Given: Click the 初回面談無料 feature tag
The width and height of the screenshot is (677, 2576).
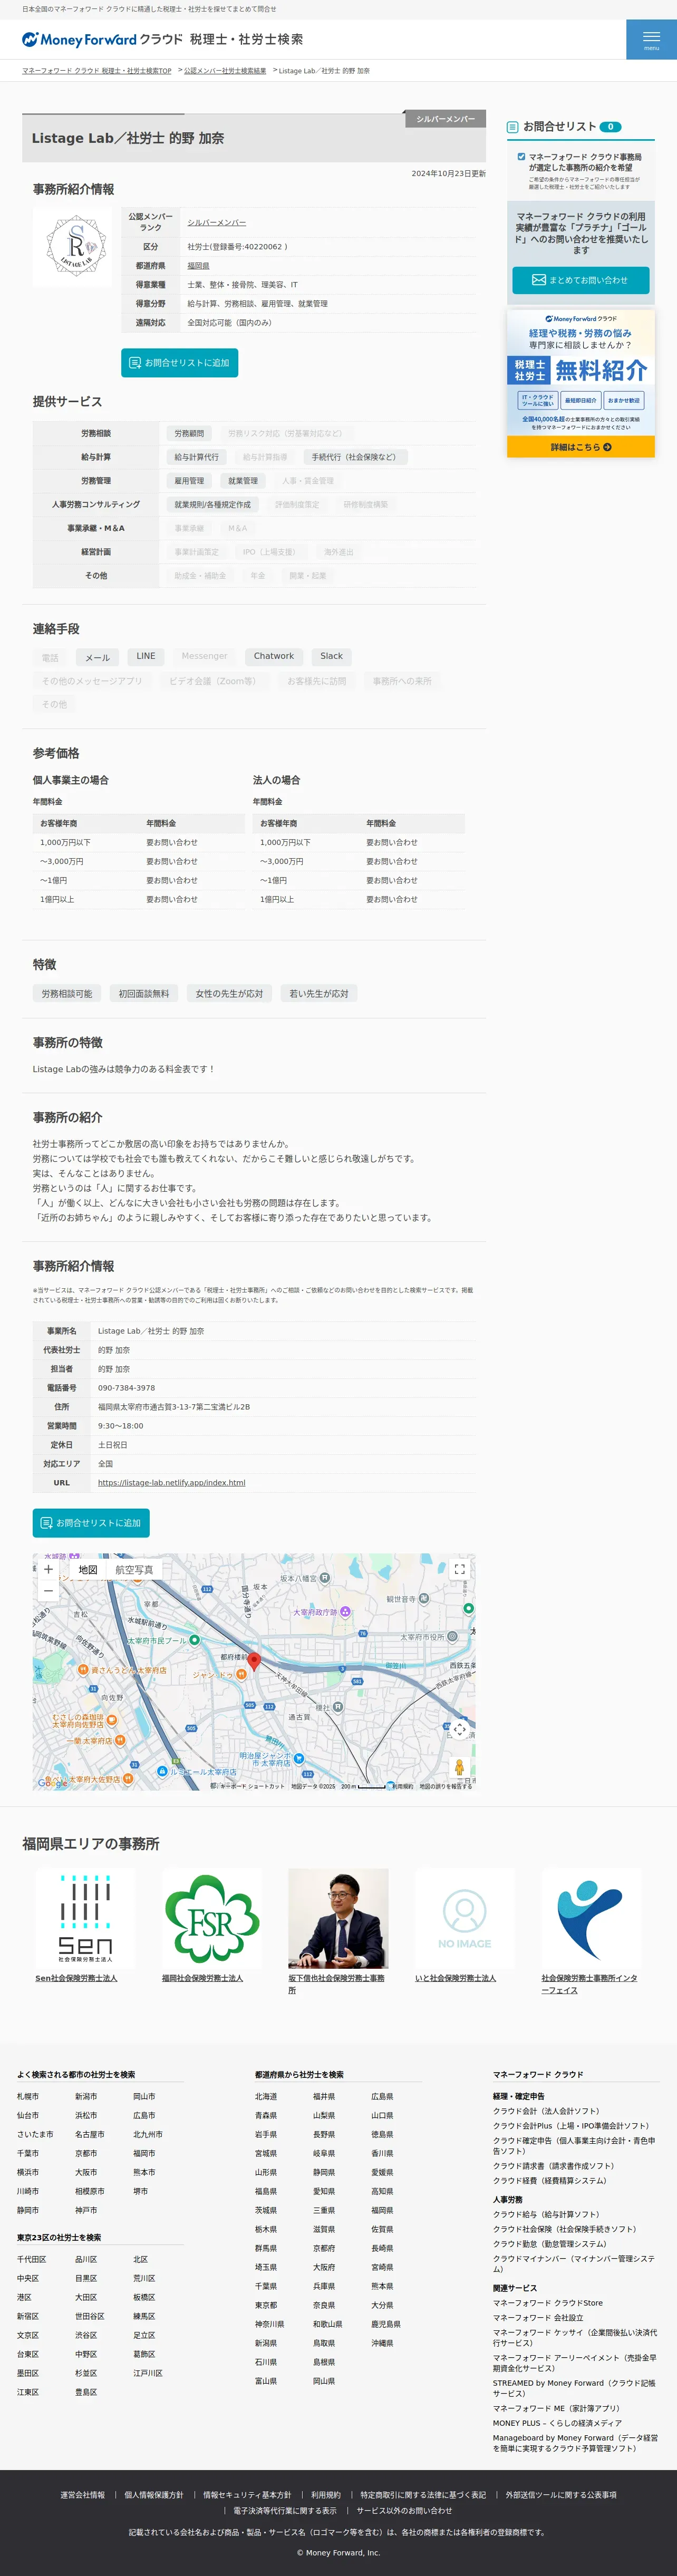Looking at the screenshot, I should 144,994.
